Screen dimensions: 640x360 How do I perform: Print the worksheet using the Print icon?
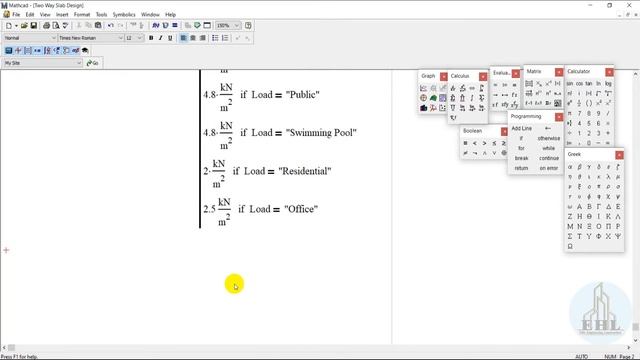(47, 25)
